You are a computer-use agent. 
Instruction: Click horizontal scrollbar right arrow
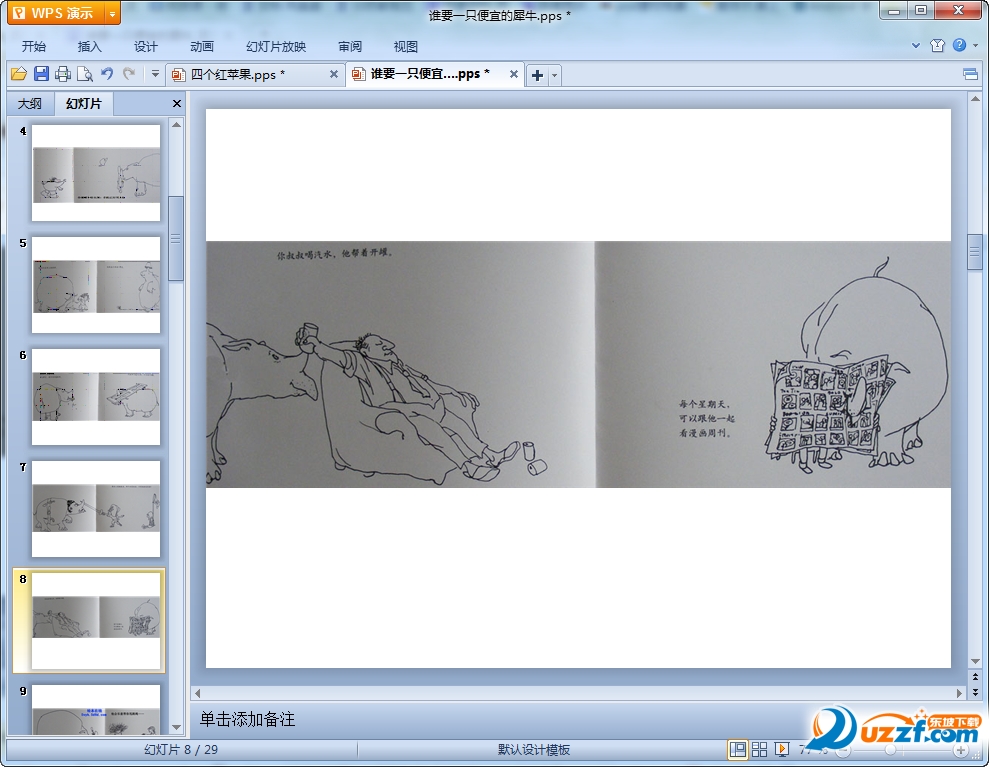click(x=959, y=693)
